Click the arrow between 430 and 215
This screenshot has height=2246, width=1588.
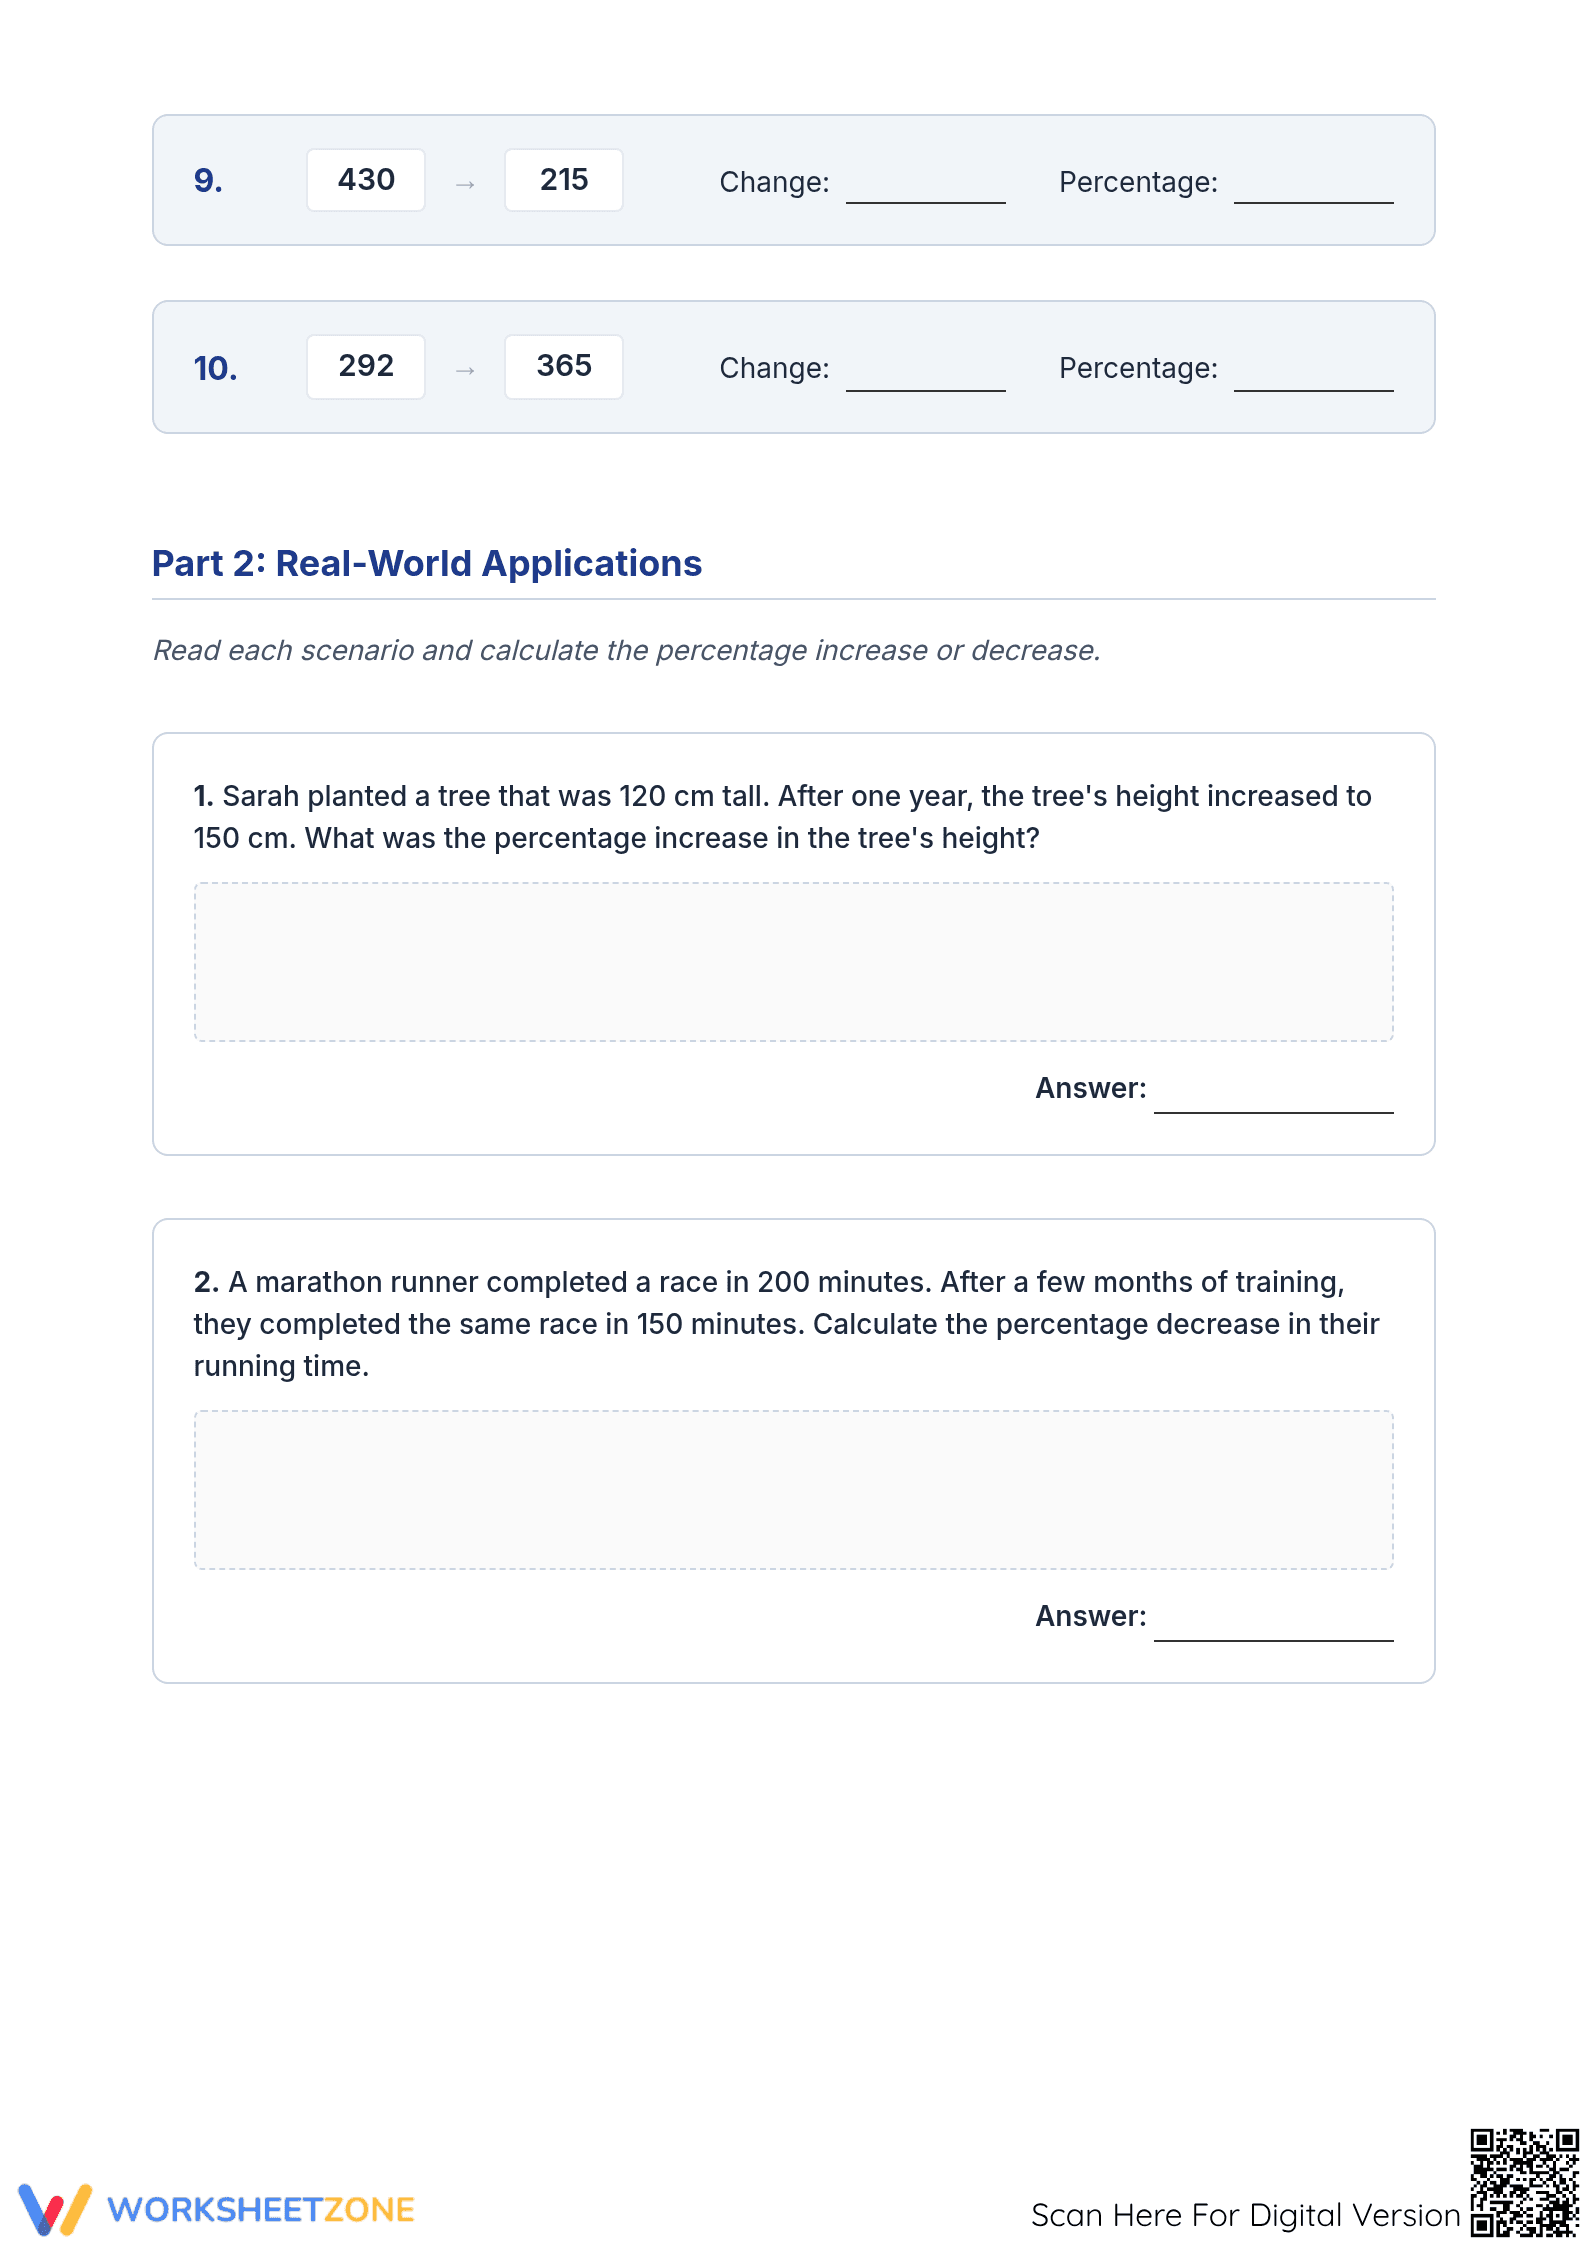465,184
